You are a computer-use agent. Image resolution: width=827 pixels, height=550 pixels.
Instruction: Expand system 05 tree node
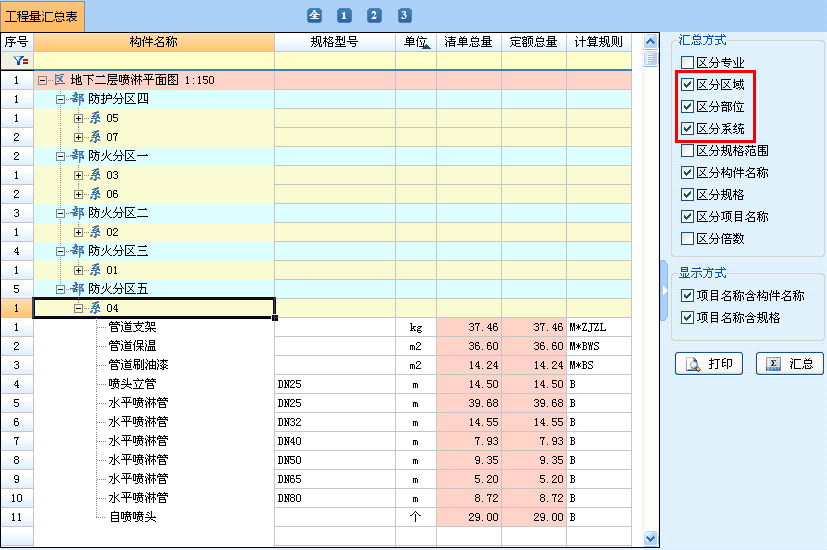click(79, 118)
